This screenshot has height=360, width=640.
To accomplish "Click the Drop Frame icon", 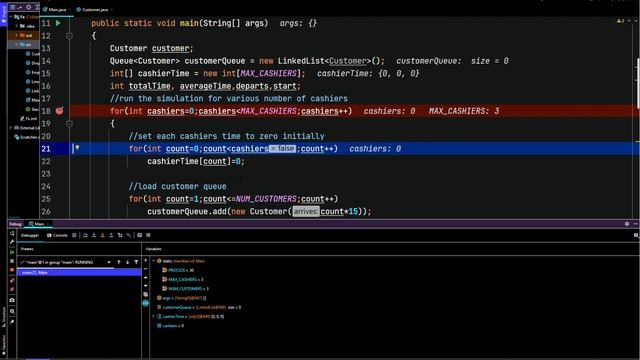I will click(x=120, y=235).
